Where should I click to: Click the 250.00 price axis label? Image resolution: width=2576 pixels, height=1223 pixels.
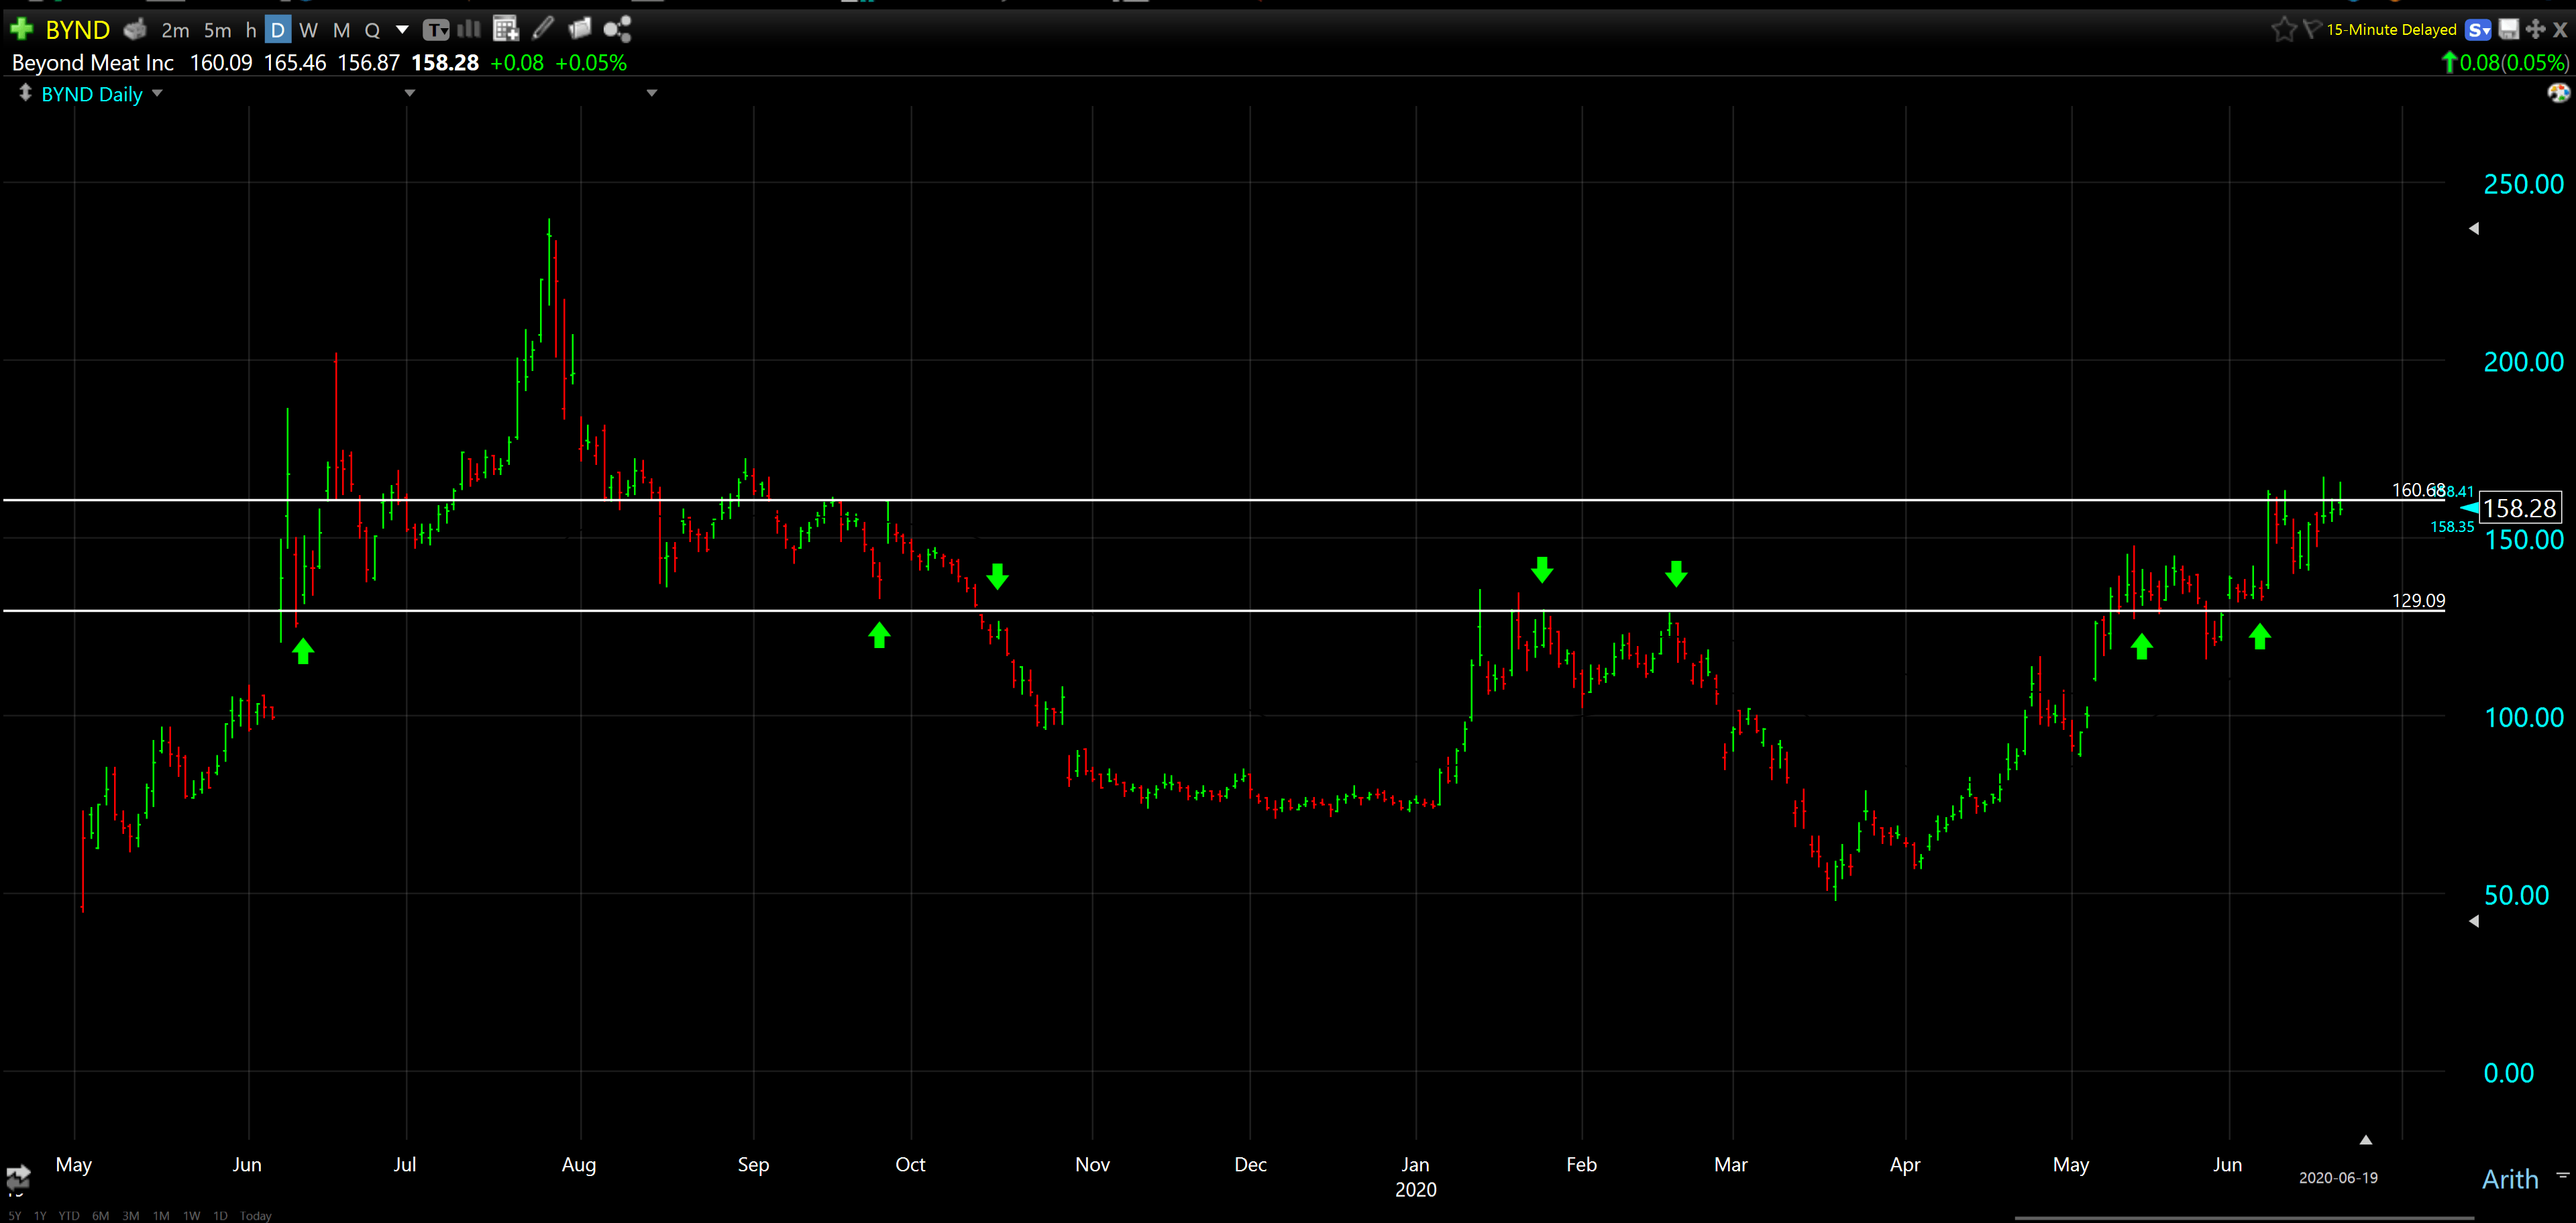pyautogui.click(x=2524, y=184)
